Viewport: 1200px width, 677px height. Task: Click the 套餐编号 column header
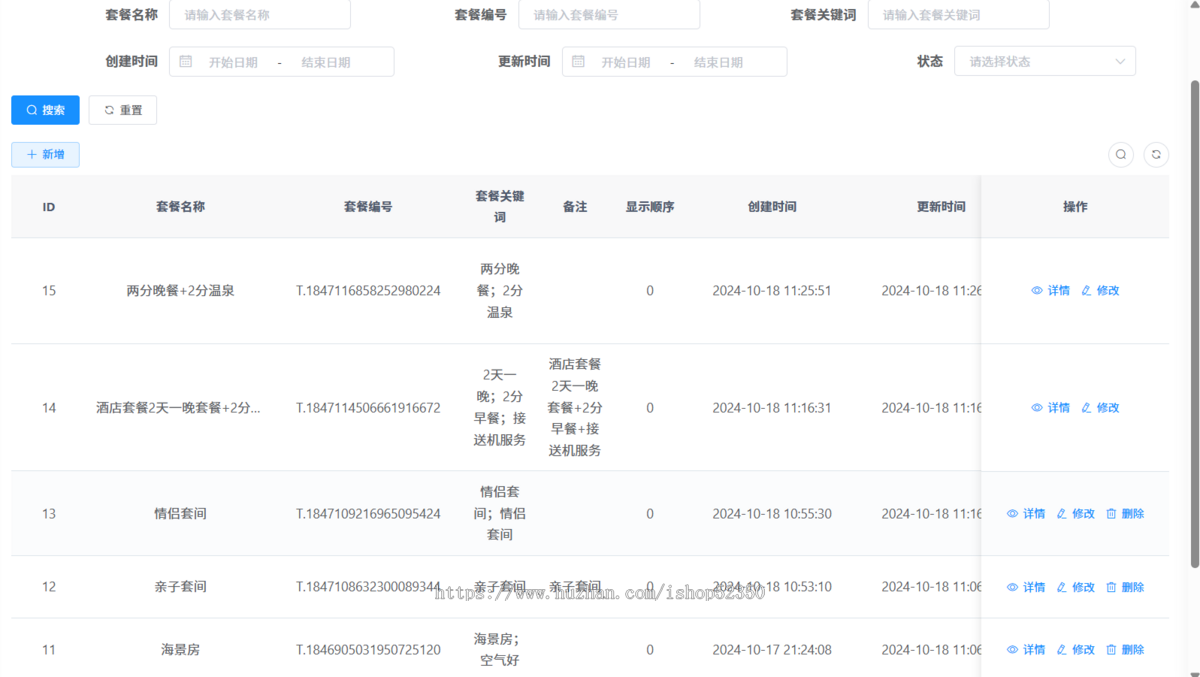[x=368, y=207]
